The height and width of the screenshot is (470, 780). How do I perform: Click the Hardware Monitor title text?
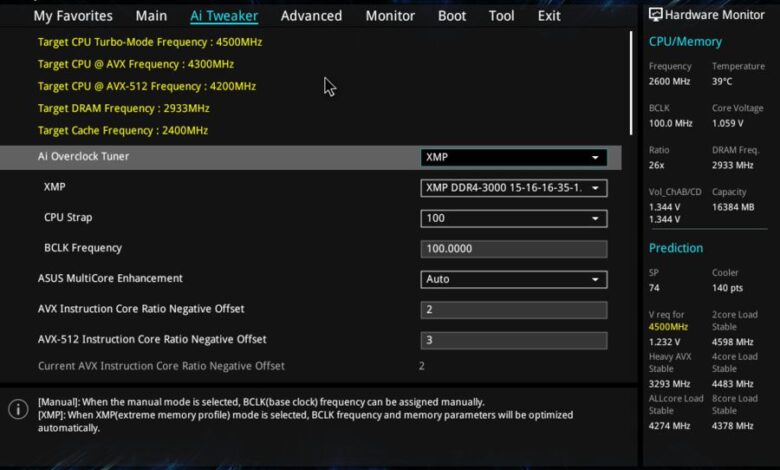(x=714, y=15)
